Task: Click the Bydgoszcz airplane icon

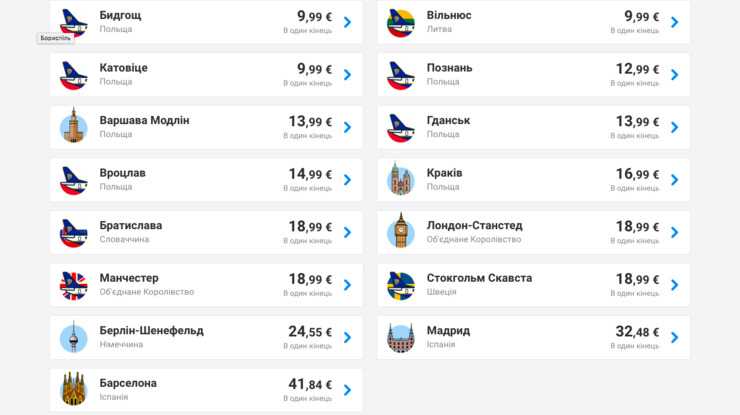Action: (74, 22)
